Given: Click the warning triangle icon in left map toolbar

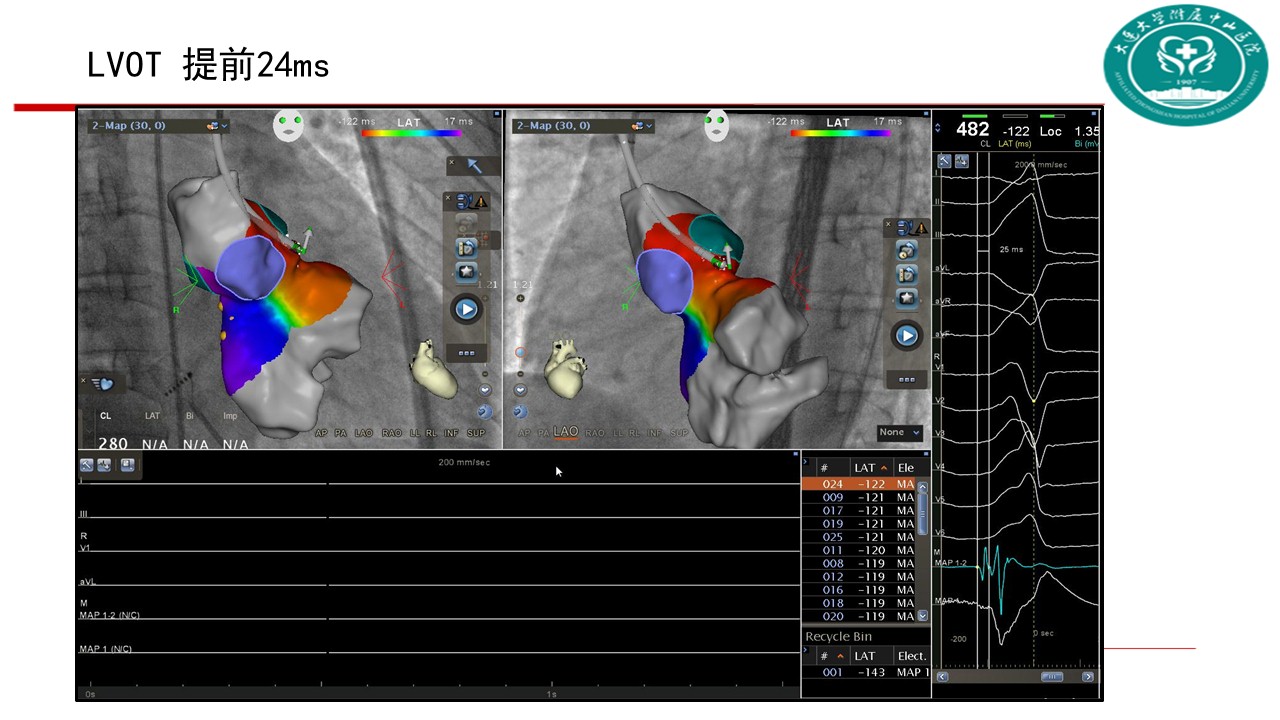Looking at the screenshot, I should (x=481, y=201).
